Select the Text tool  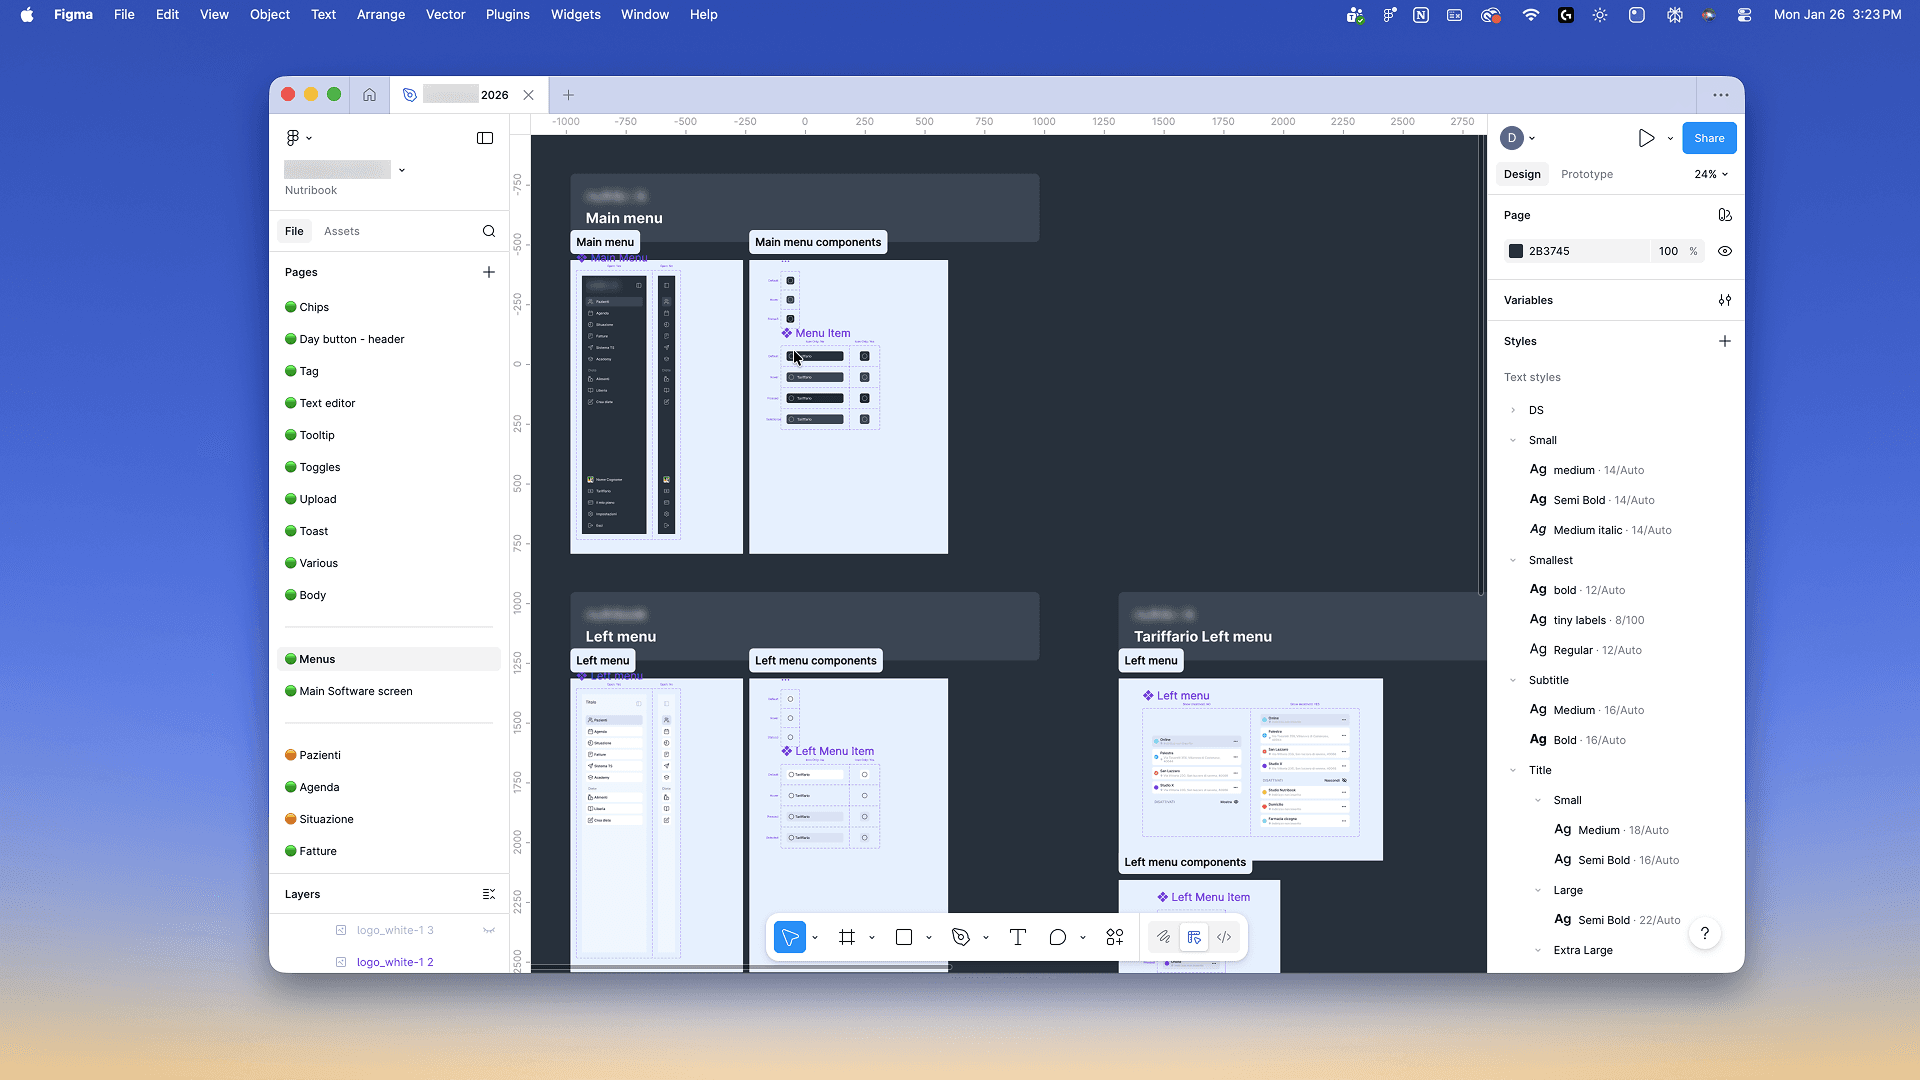point(1018,937)
